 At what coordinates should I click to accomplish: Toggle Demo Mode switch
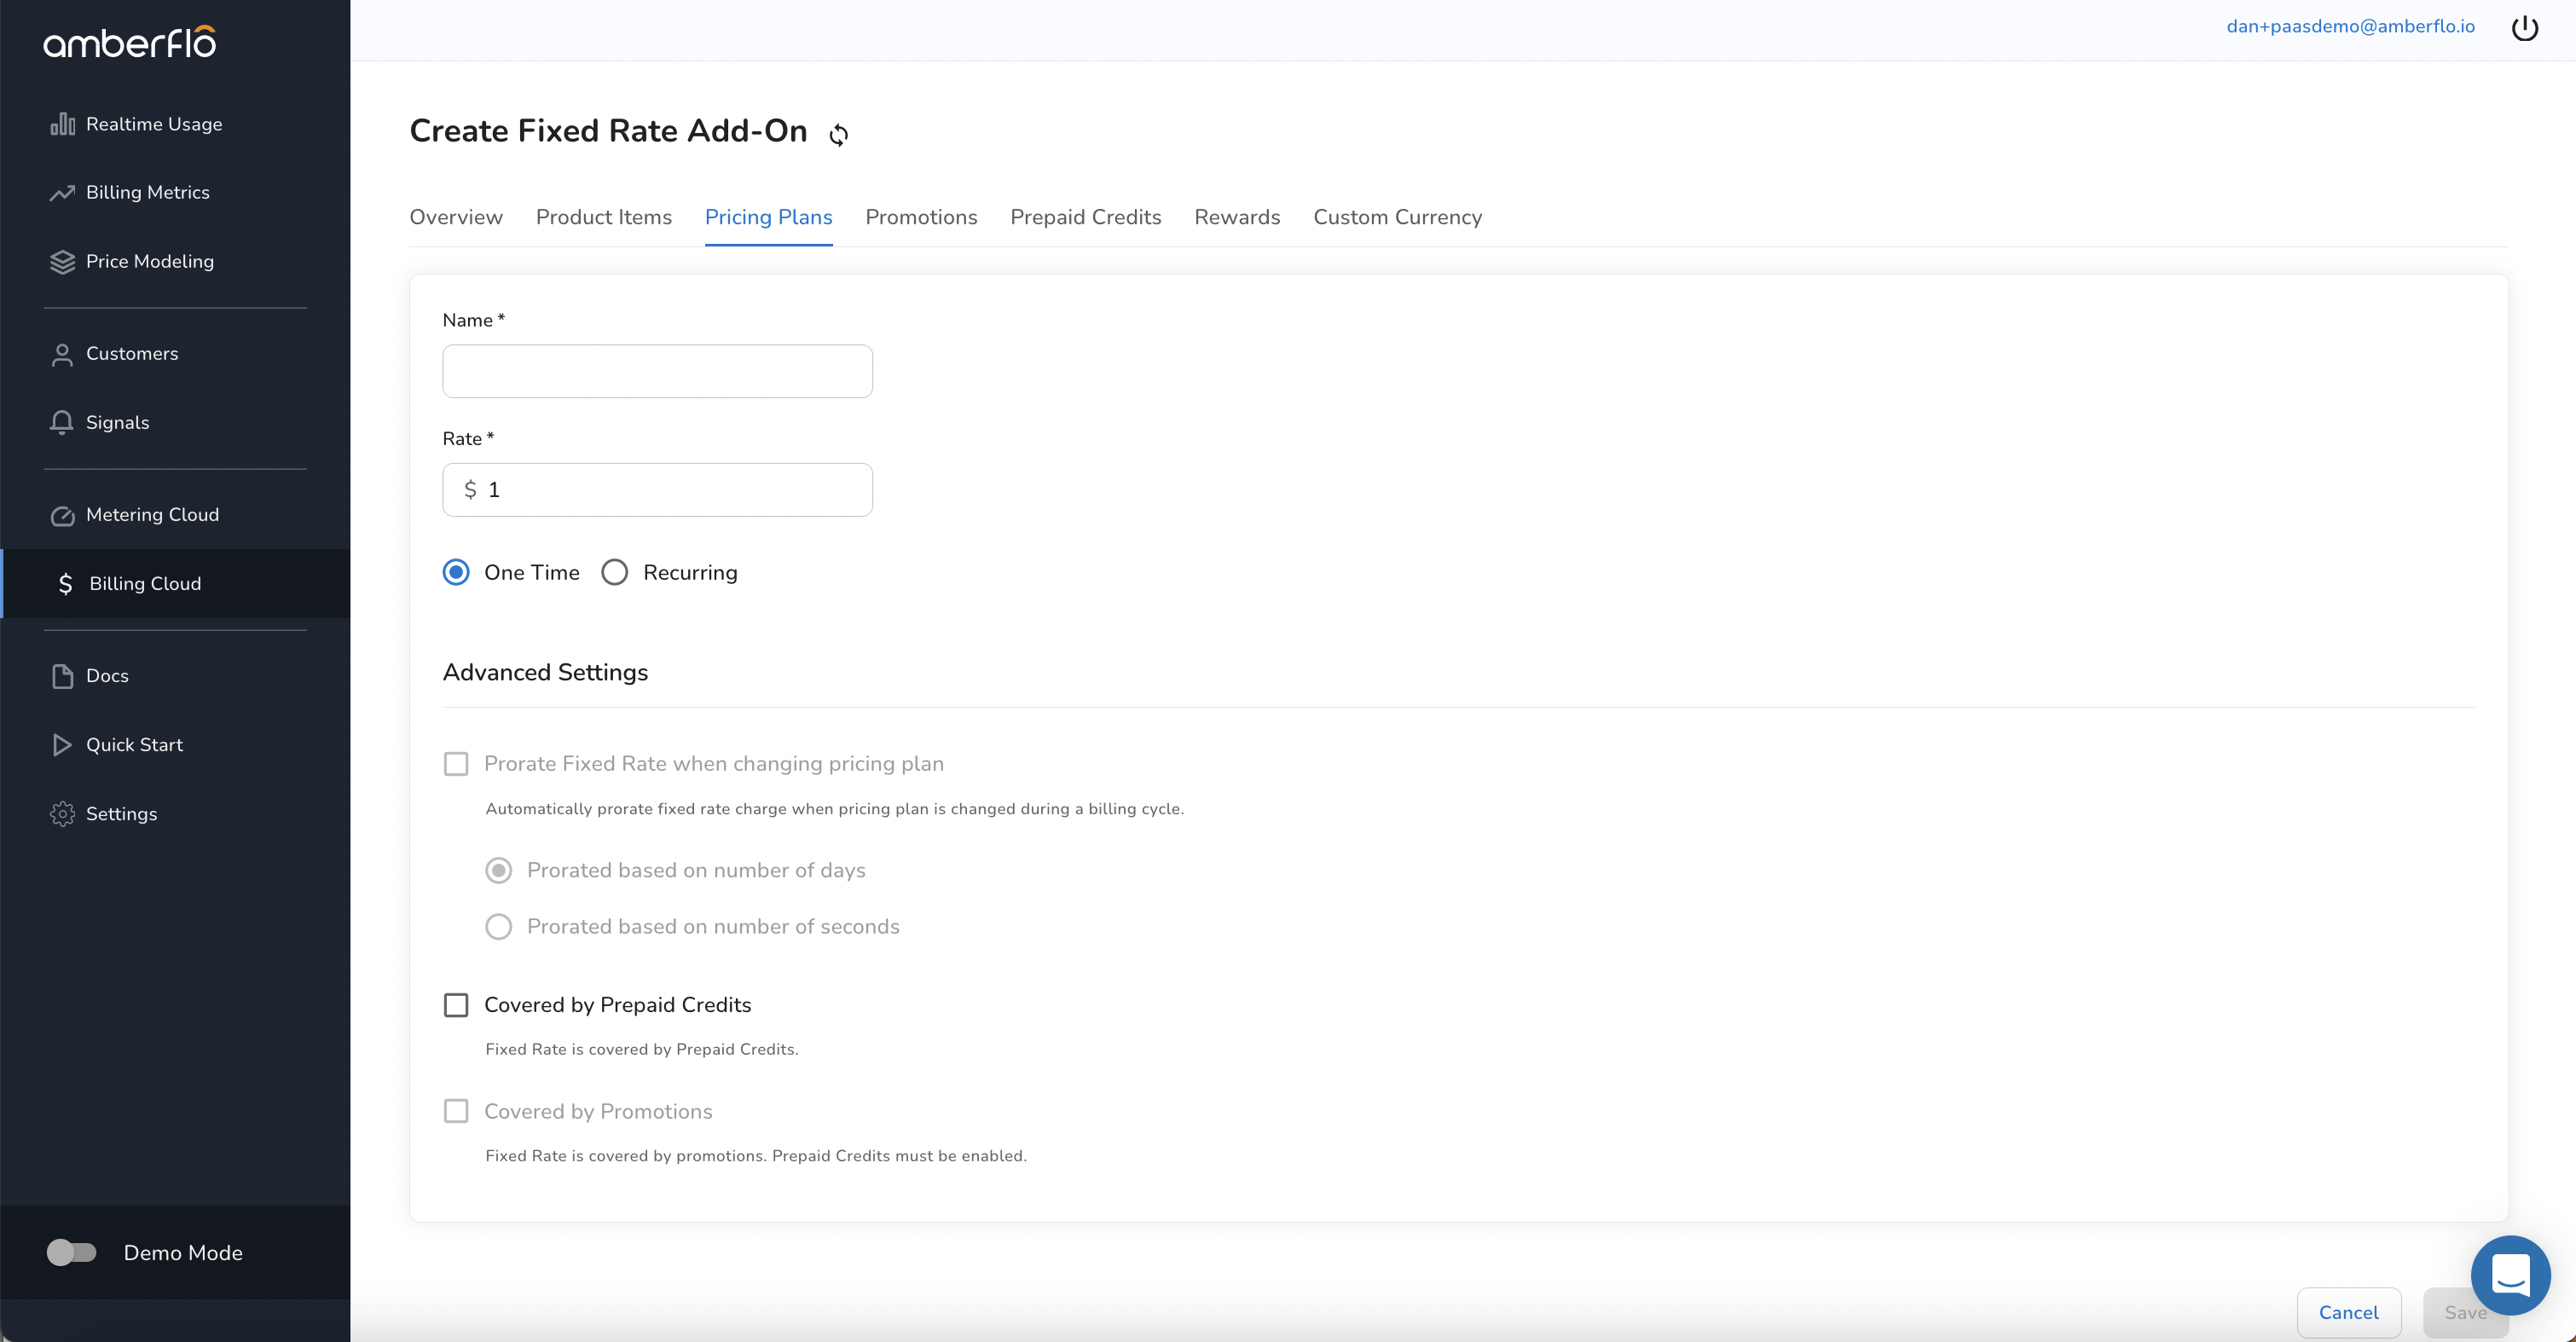[x=72, y=1252]
